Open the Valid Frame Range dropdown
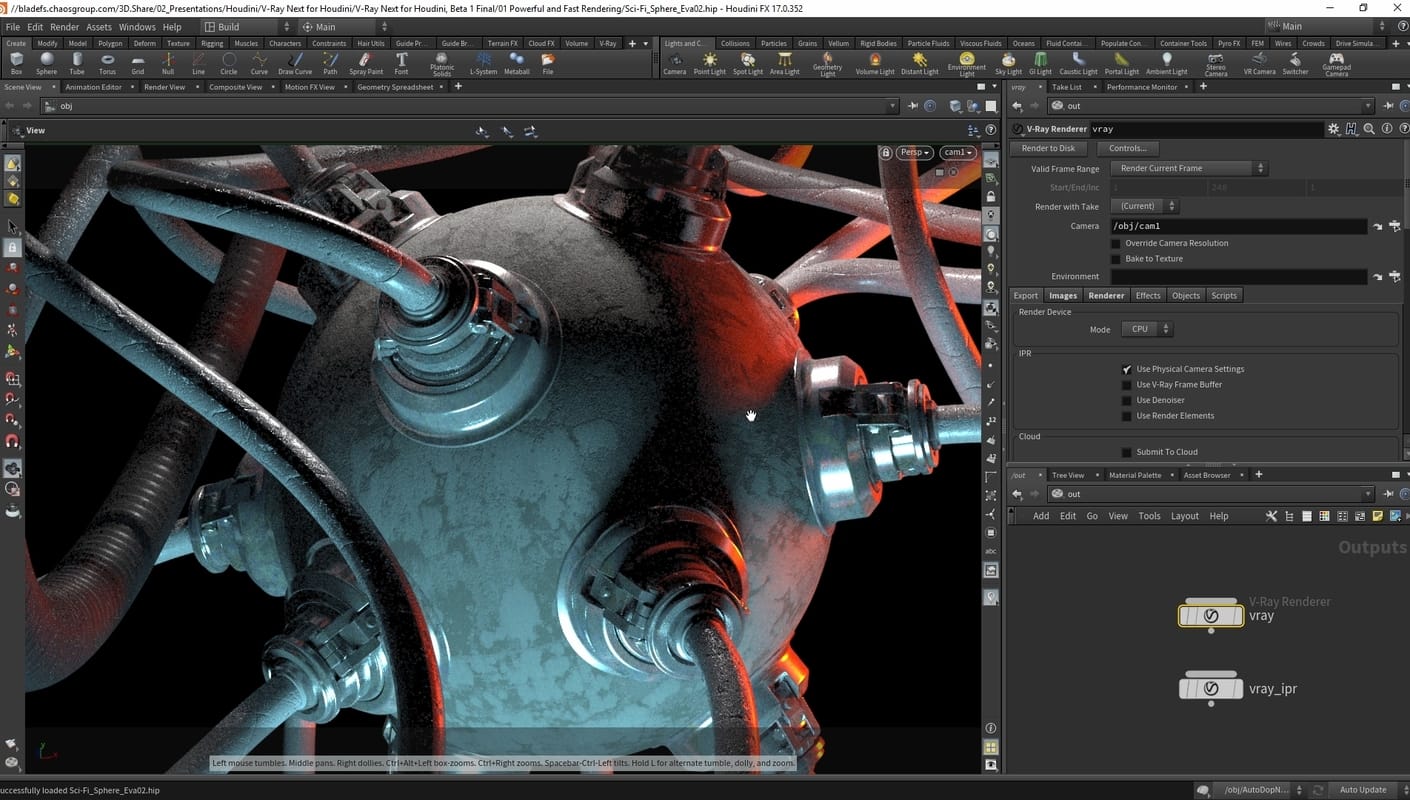 [x=1189, y=169]
